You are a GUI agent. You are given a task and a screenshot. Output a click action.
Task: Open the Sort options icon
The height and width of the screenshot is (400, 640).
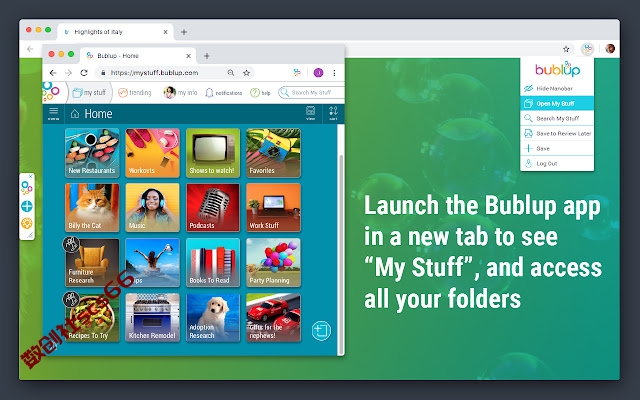click(x=333, y=113)
